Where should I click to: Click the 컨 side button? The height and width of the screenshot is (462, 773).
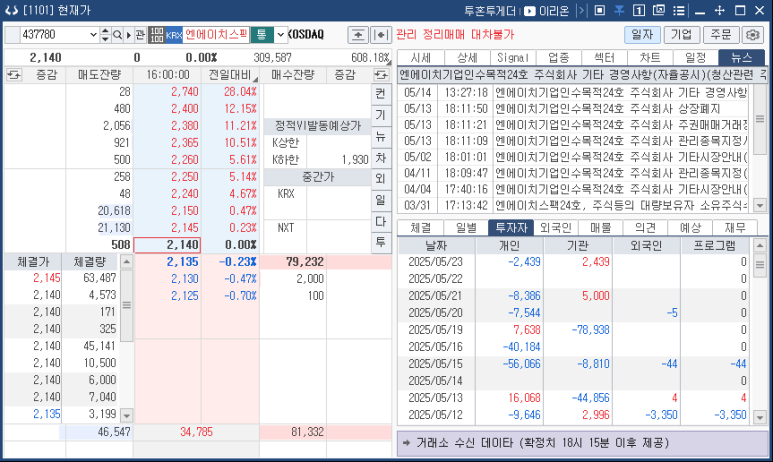pos(381,94)
